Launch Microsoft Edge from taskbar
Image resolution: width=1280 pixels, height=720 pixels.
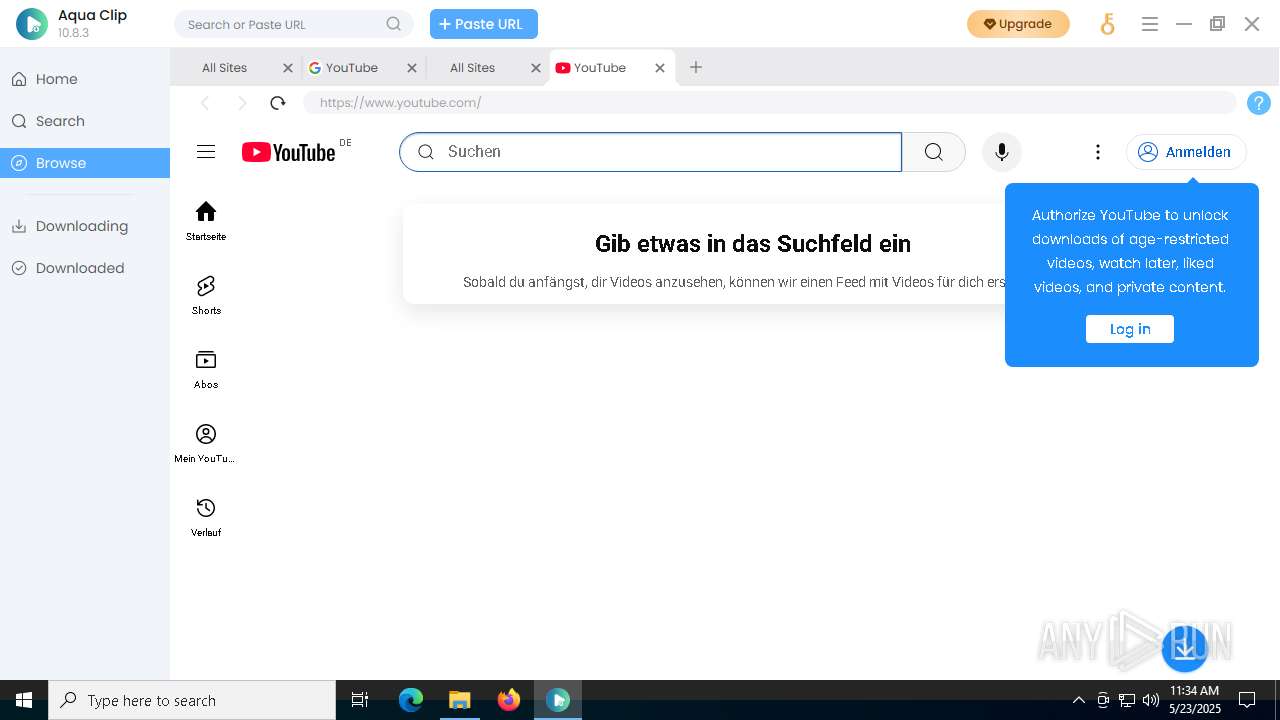(x=411, y=700)
